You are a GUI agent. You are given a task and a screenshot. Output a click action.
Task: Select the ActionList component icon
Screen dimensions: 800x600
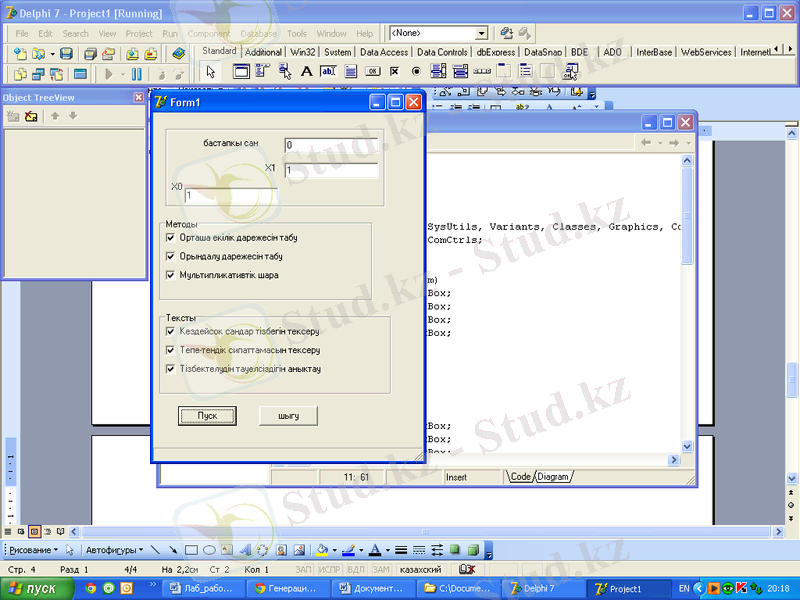pos(570,71)
